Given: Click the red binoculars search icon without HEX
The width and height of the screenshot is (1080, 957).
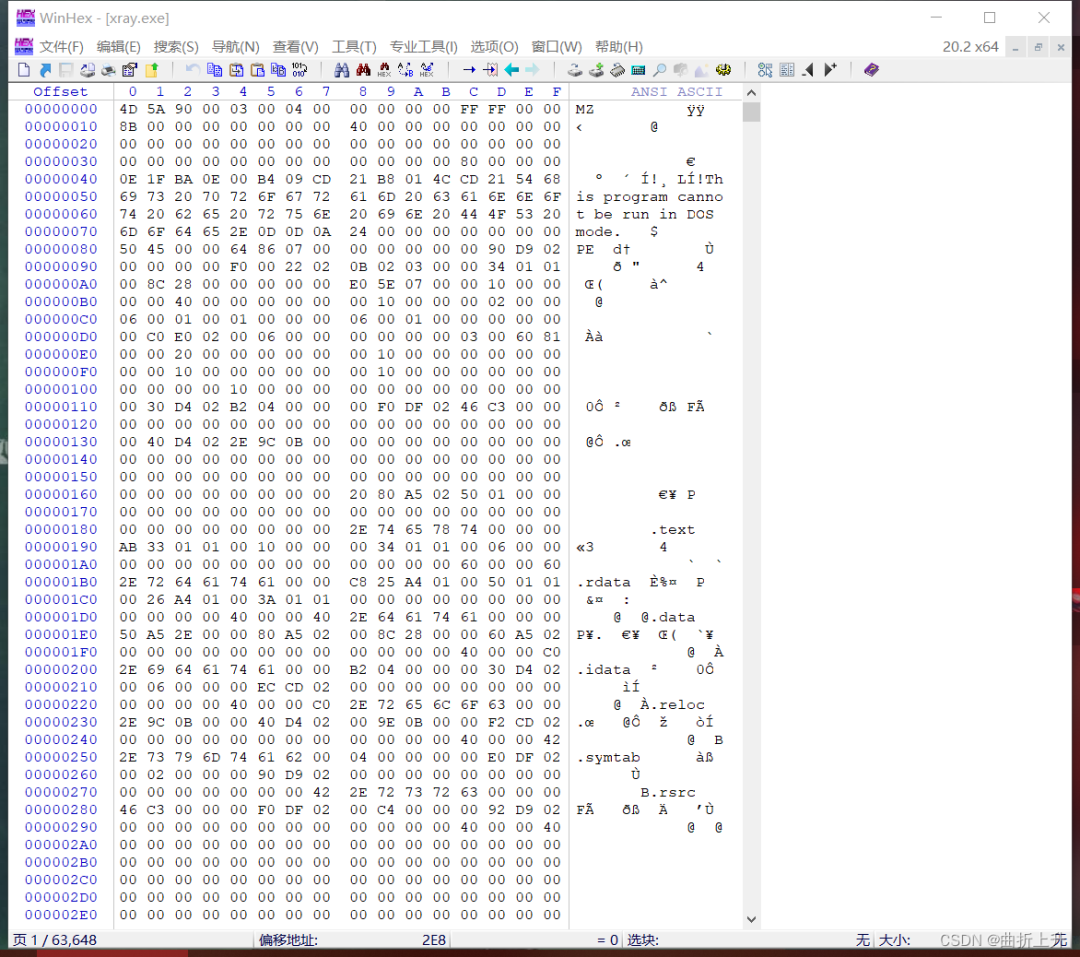Looking at the screenshot, I should point(363,70).
